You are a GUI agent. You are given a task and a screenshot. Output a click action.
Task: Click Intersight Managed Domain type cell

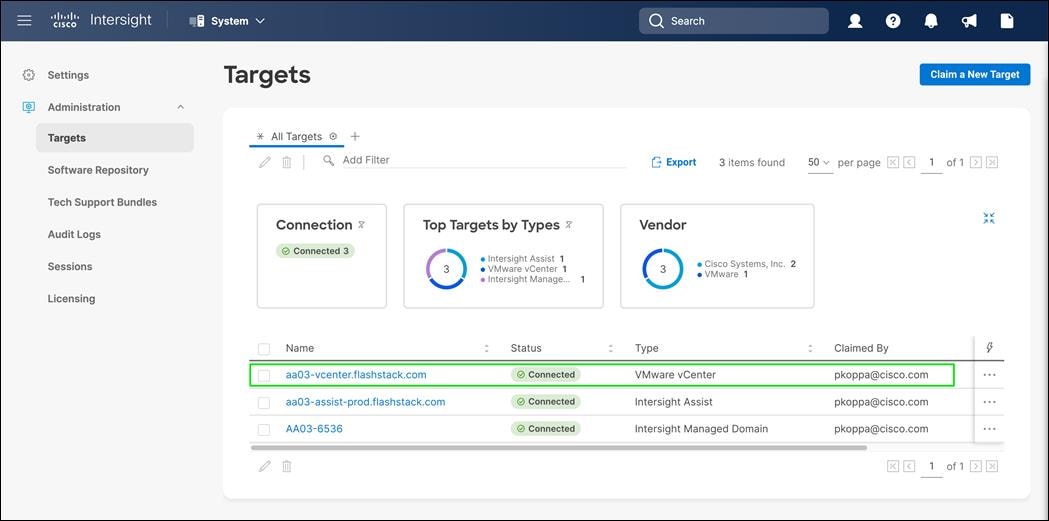click(701, 429)
